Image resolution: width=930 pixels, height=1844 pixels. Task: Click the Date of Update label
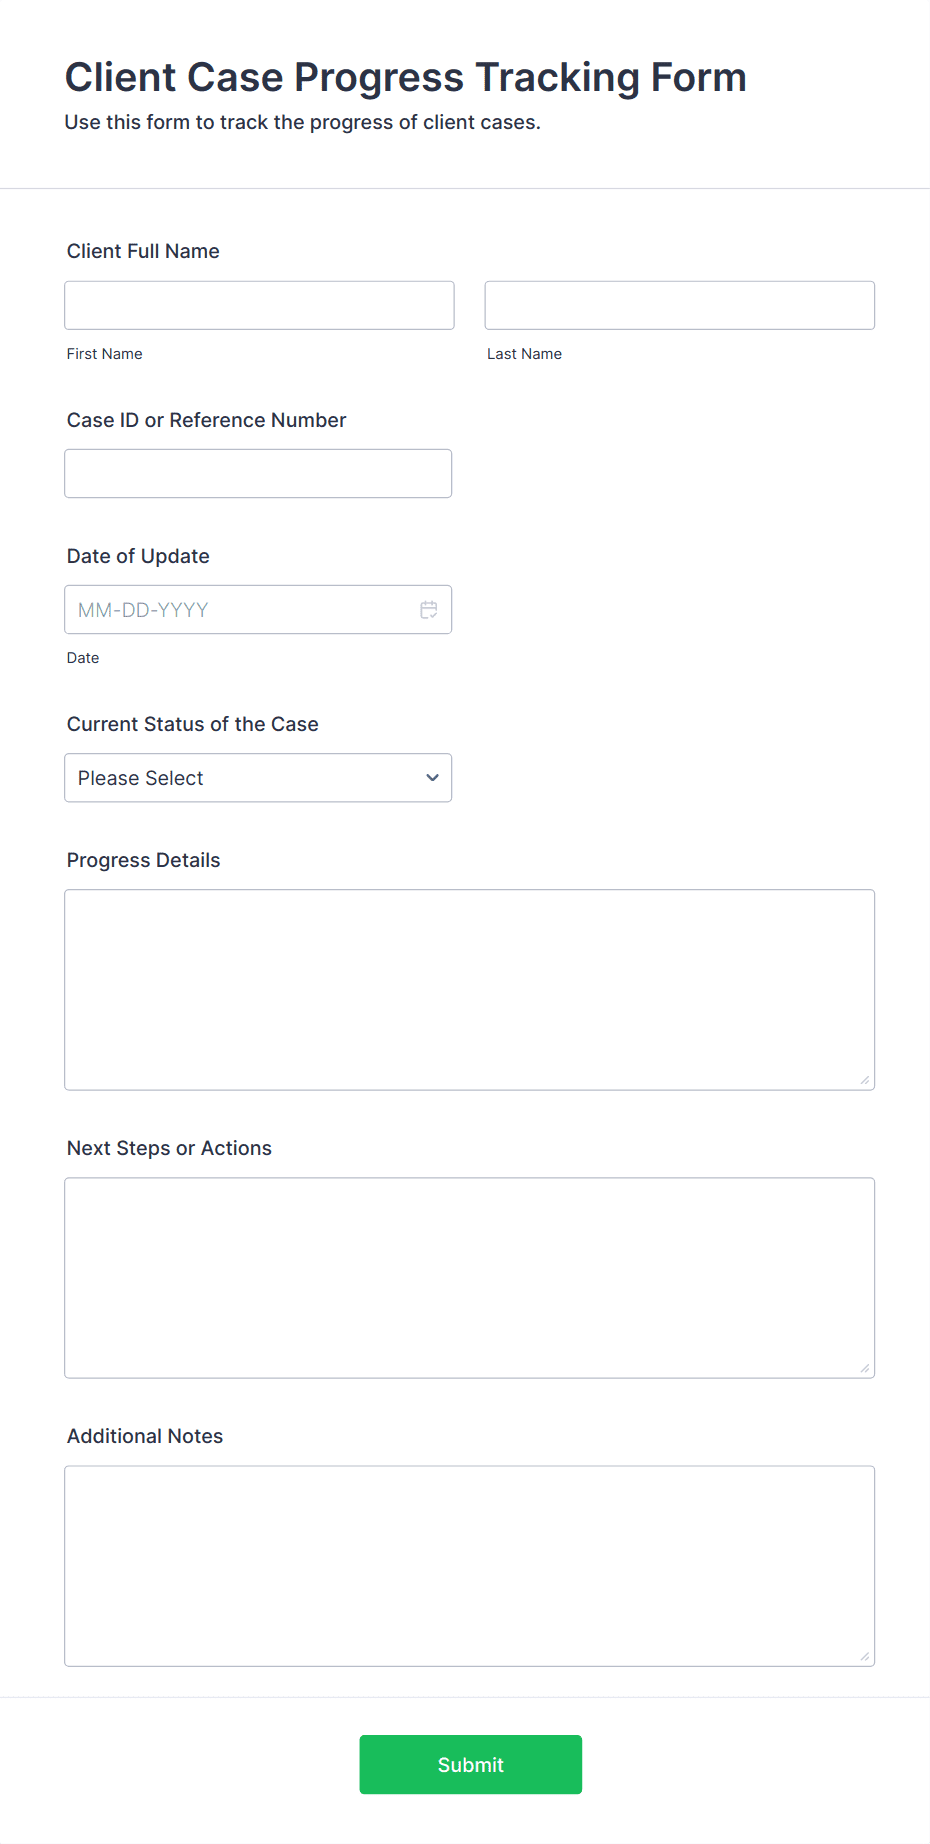click(x=138, y=556)
